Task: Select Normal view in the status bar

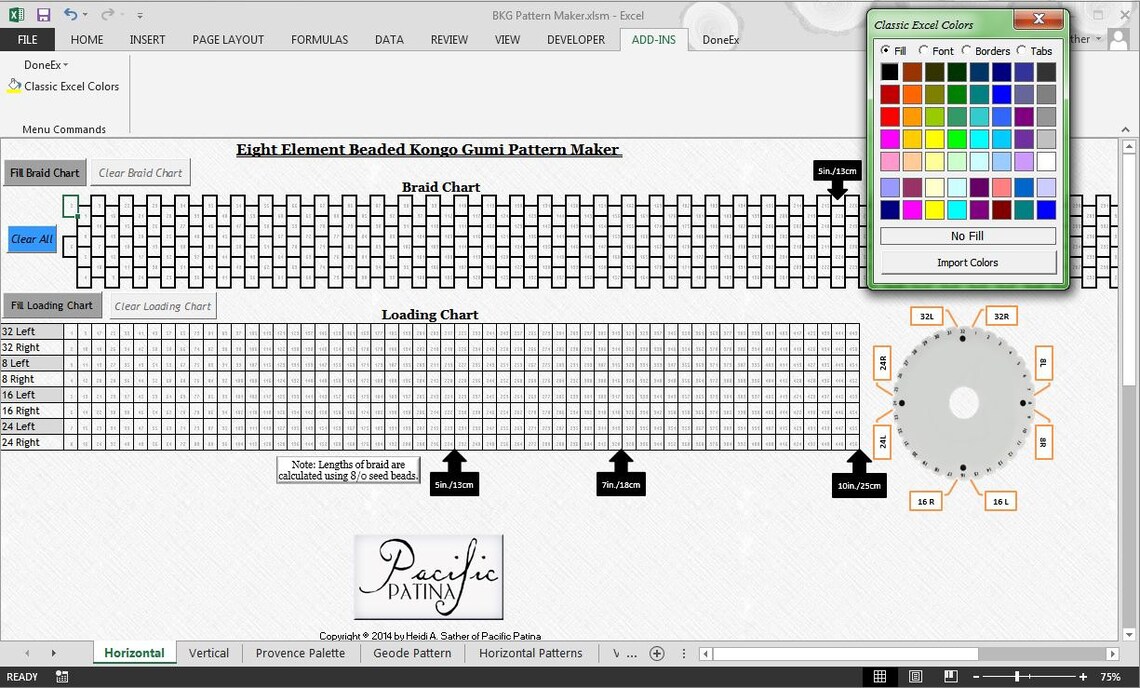Action: 880,676
